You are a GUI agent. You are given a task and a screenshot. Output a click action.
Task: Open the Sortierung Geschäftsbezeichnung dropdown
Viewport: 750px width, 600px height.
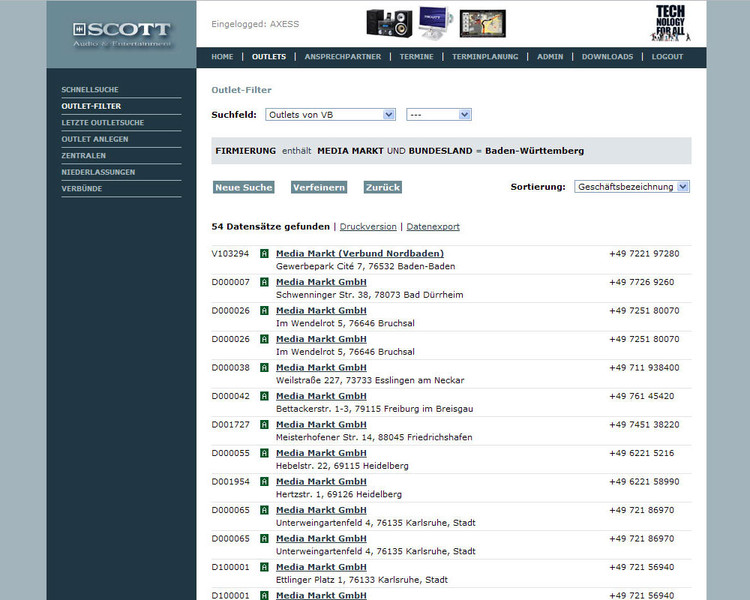pyautogui.click(x=632, y=187)
